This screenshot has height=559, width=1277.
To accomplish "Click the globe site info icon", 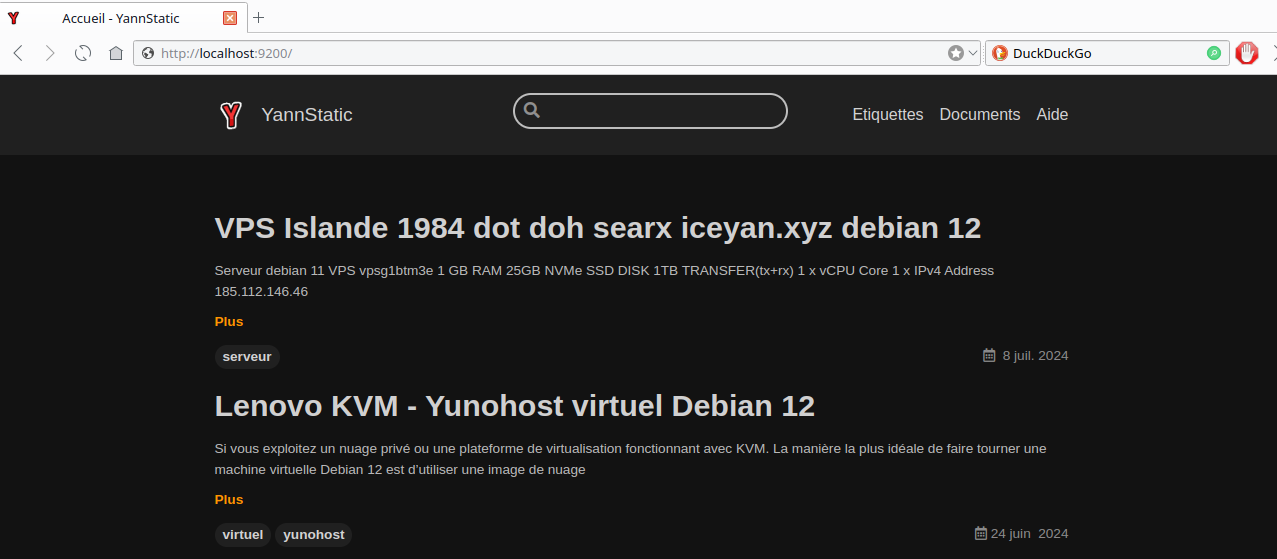I will [x=148, y=53].
